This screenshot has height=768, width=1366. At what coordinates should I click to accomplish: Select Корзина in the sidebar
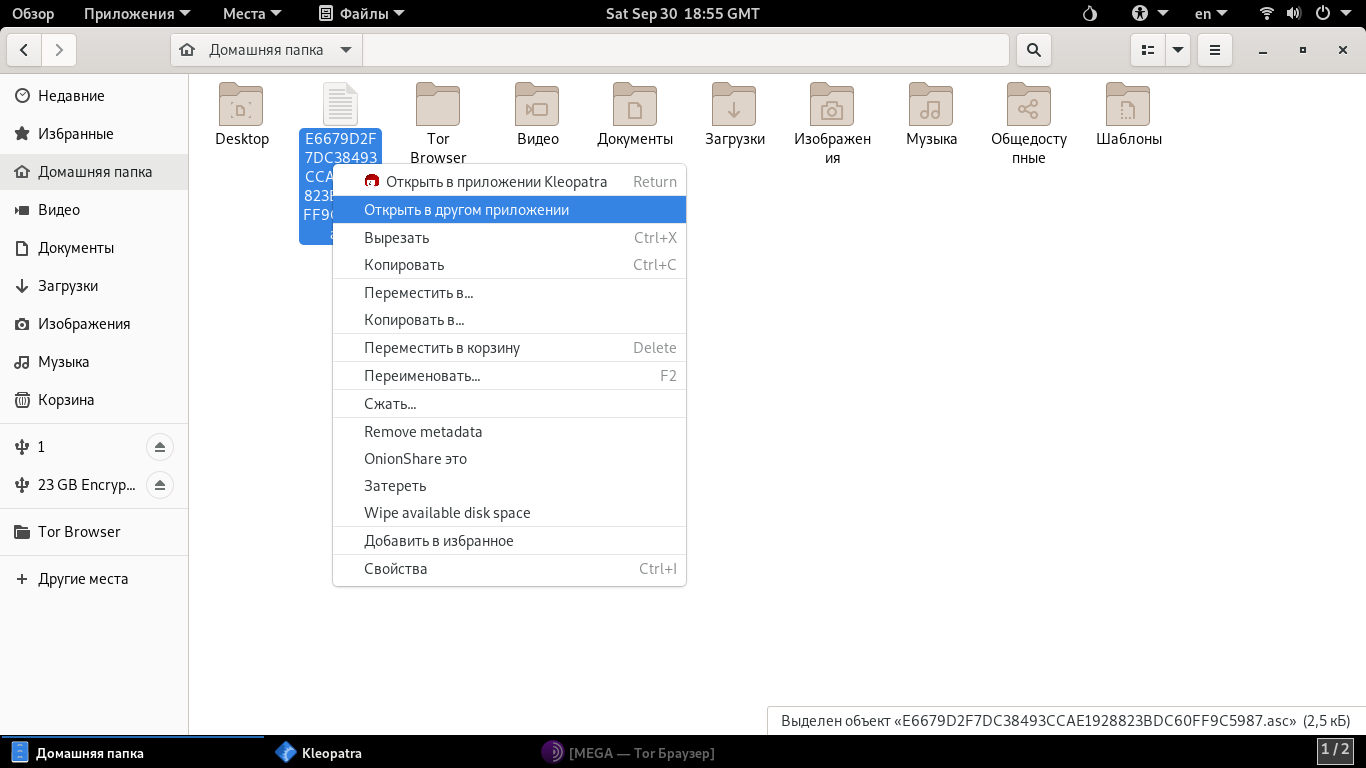click(66, 400)
